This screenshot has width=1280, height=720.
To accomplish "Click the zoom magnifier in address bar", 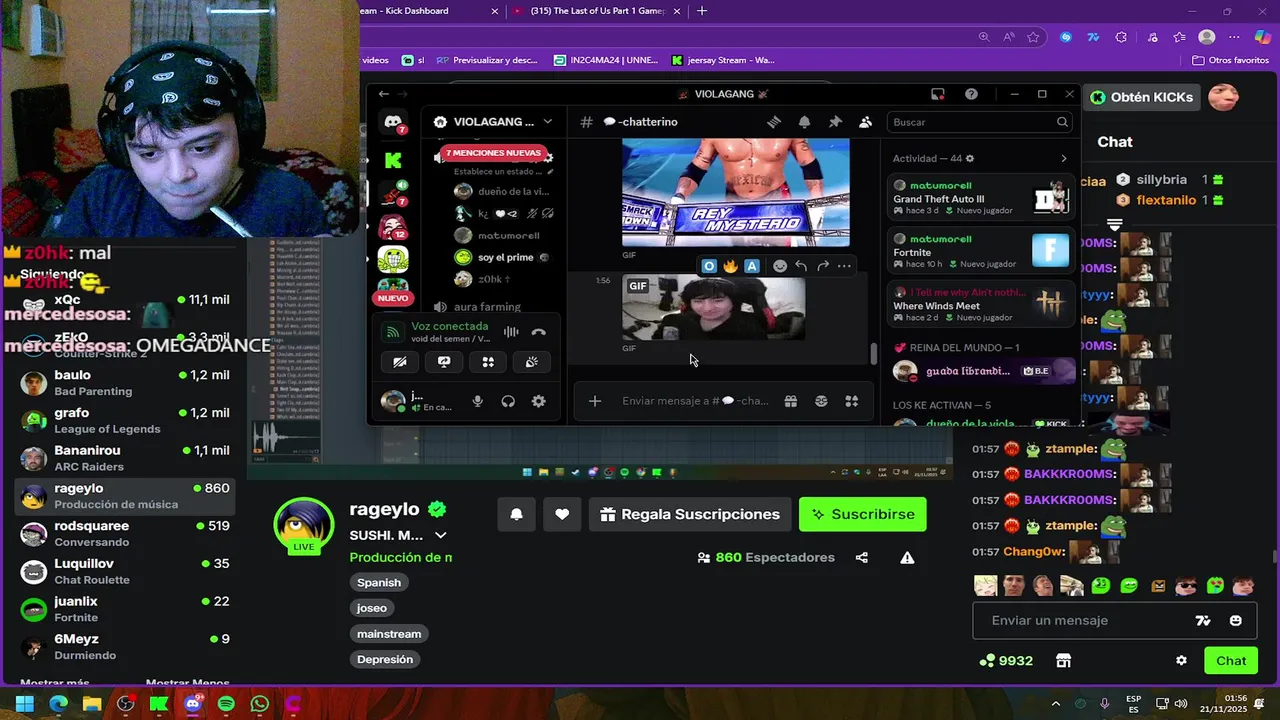I will coord(984,37).
